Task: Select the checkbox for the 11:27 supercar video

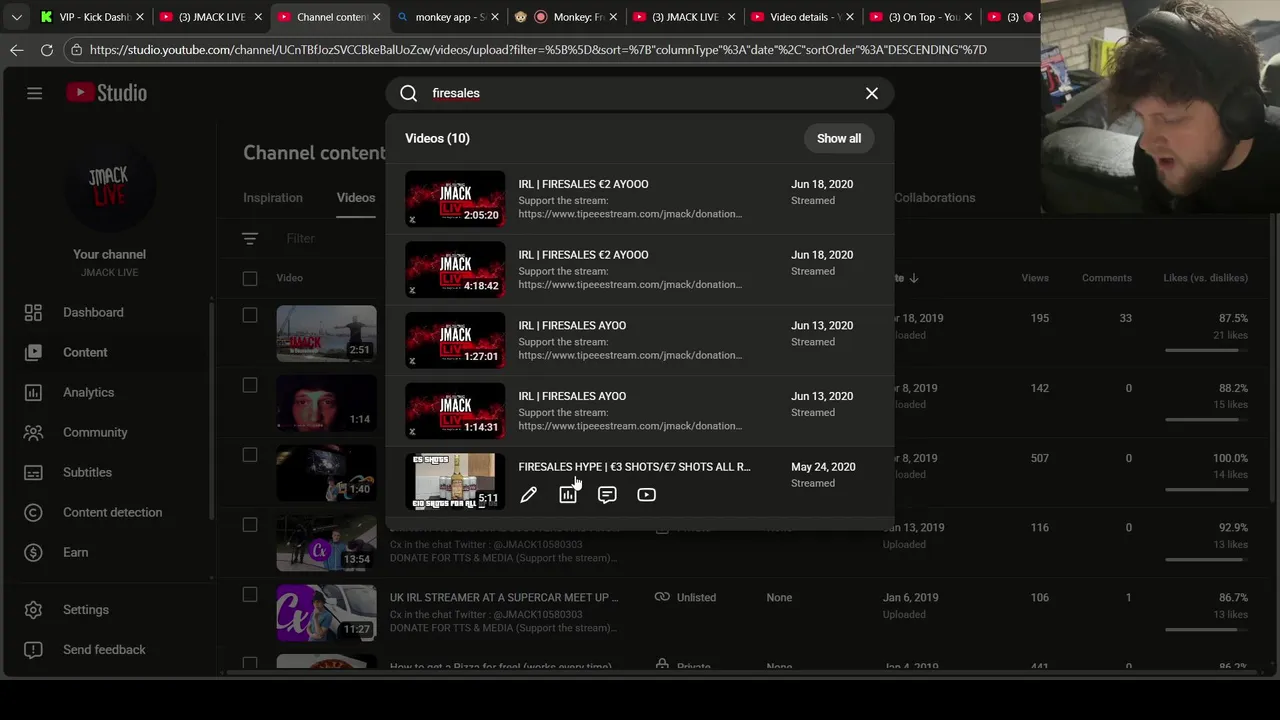Action: [x=250, y=595]
